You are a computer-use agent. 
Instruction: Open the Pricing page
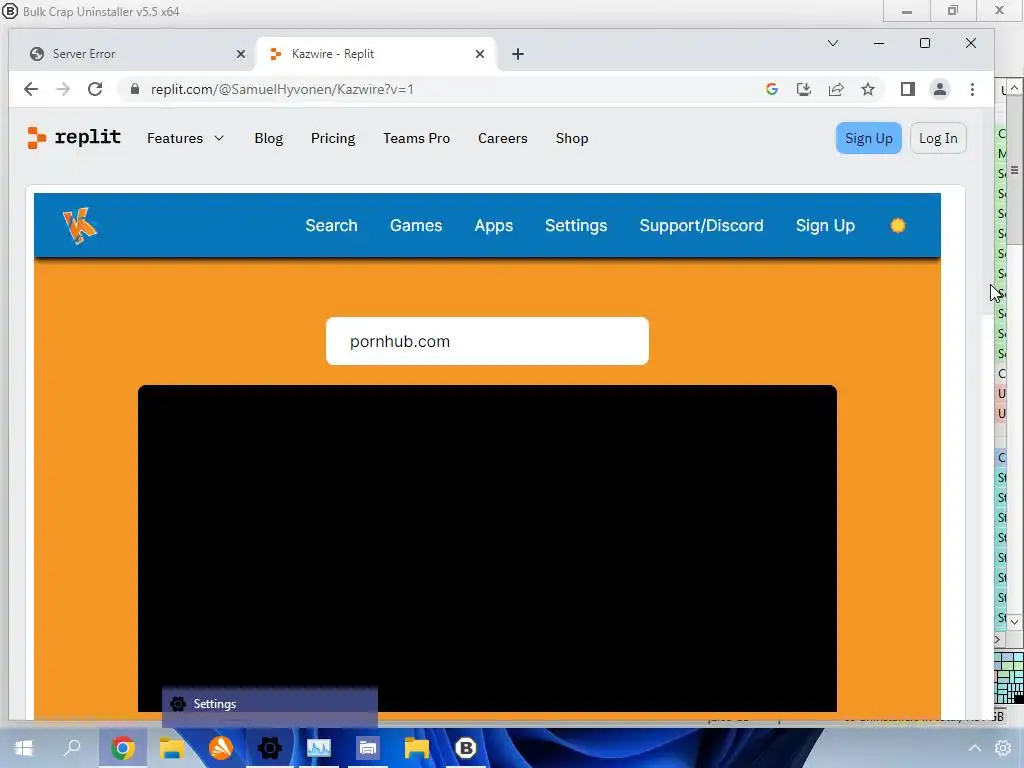(333, 138)
